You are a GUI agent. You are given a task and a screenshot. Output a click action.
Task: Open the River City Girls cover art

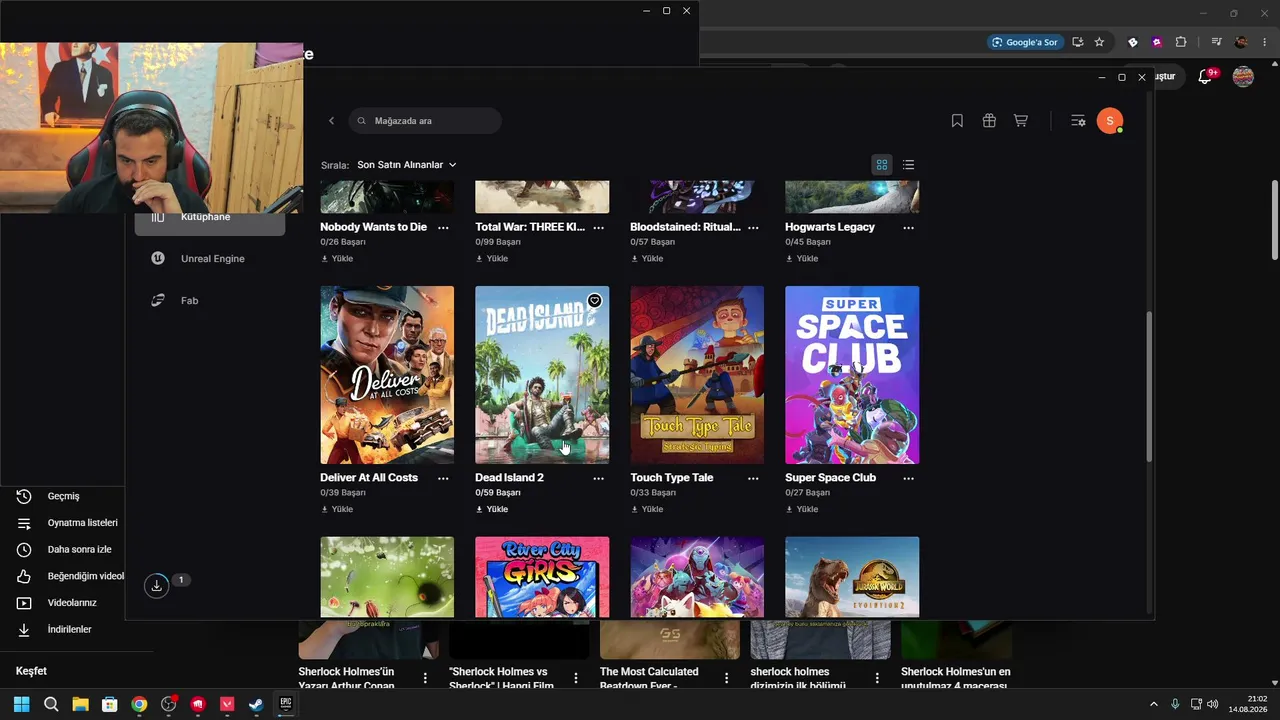pyautogui.click(x=542, y=578)
